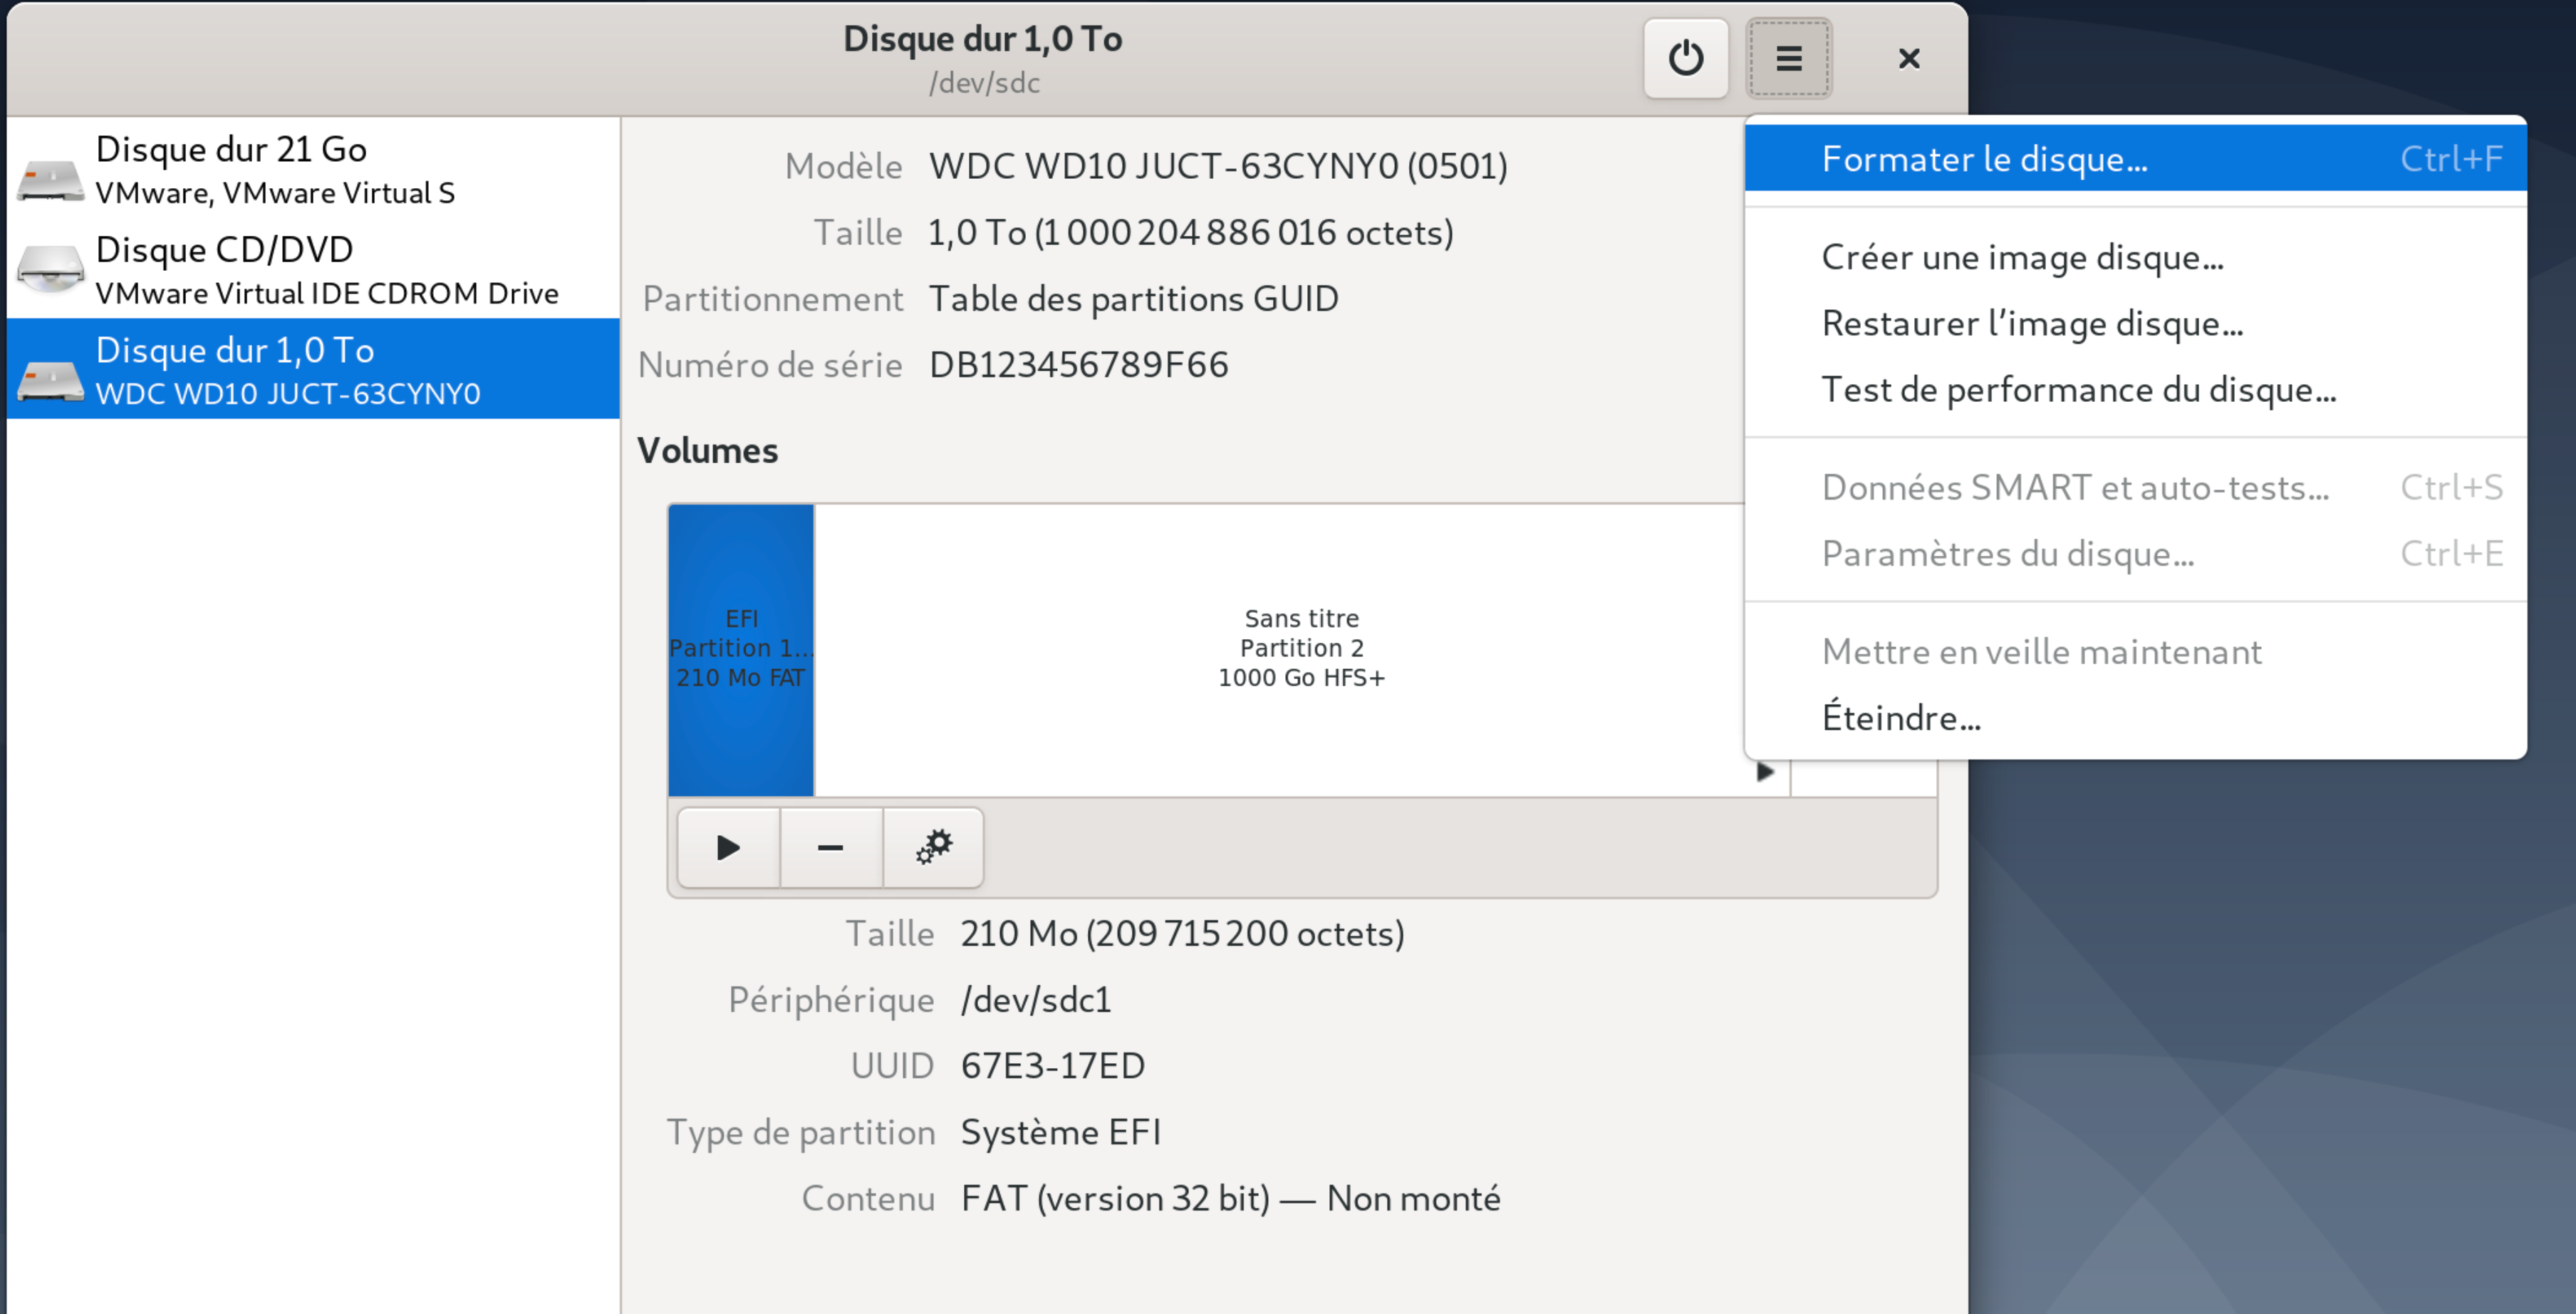Click the small play arrow beside partition 2
Screen dimensions: 2576x1314
[1765, 772]
